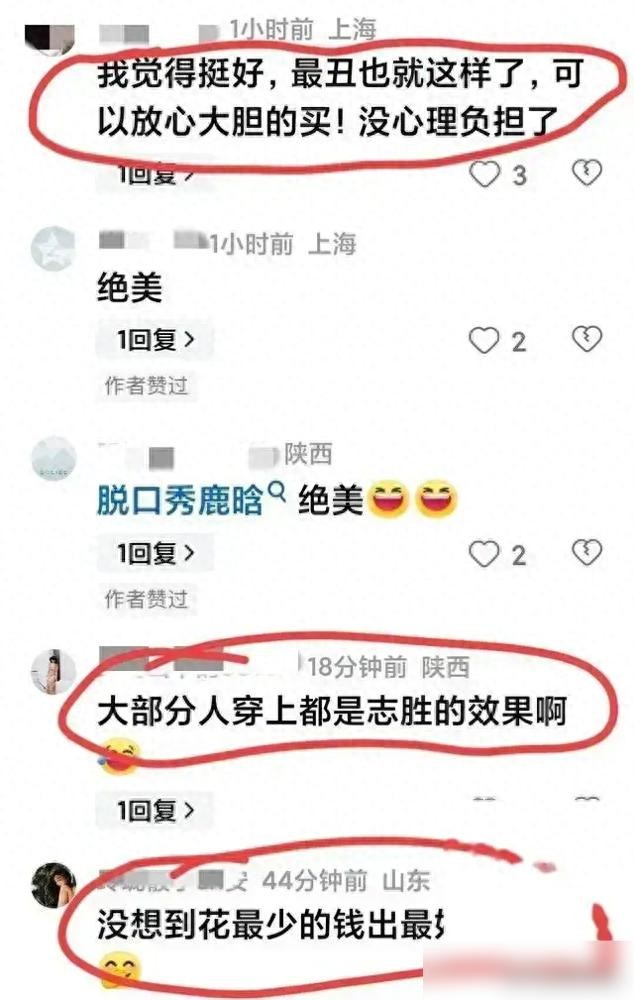Open star avatar of 绝美 commenter
Screen dimensions: 634x1000
click(53, 248)
